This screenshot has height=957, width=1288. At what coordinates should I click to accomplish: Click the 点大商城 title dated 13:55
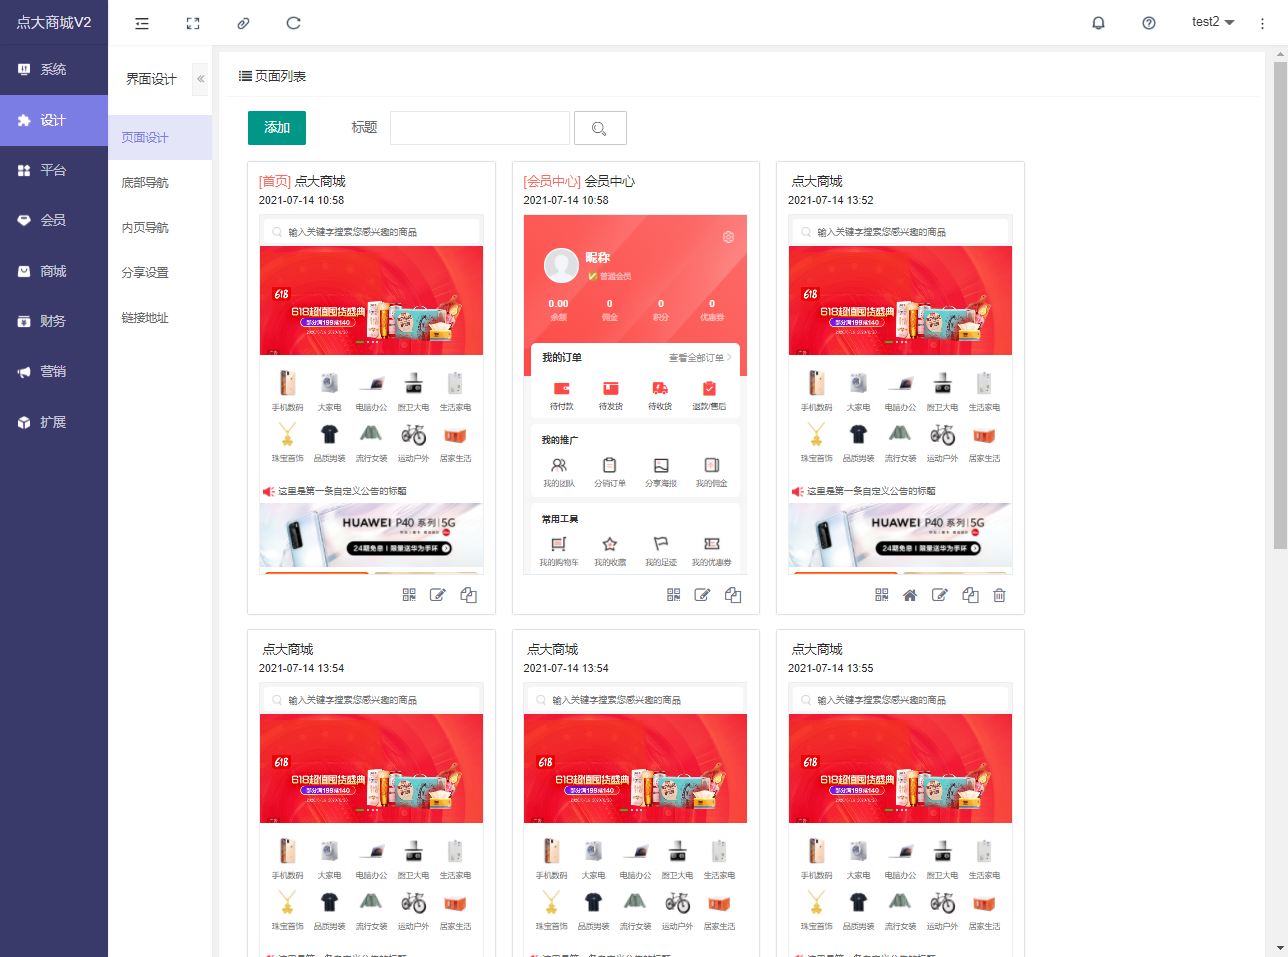coord(817,649)
